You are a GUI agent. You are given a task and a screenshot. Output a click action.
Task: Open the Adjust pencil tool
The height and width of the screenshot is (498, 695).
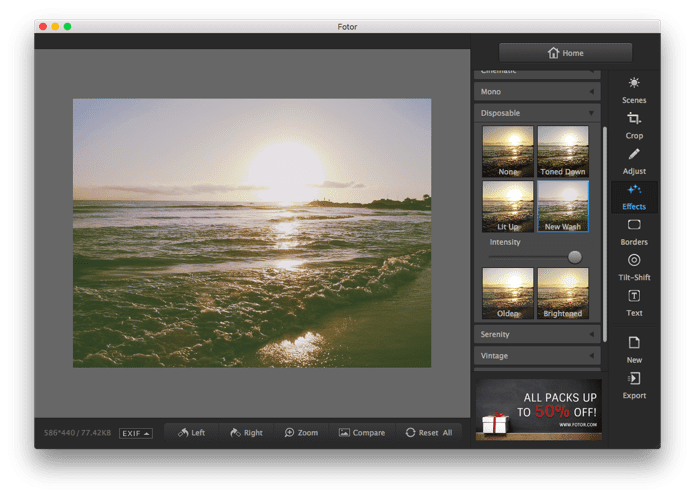(x=634, y=161)
